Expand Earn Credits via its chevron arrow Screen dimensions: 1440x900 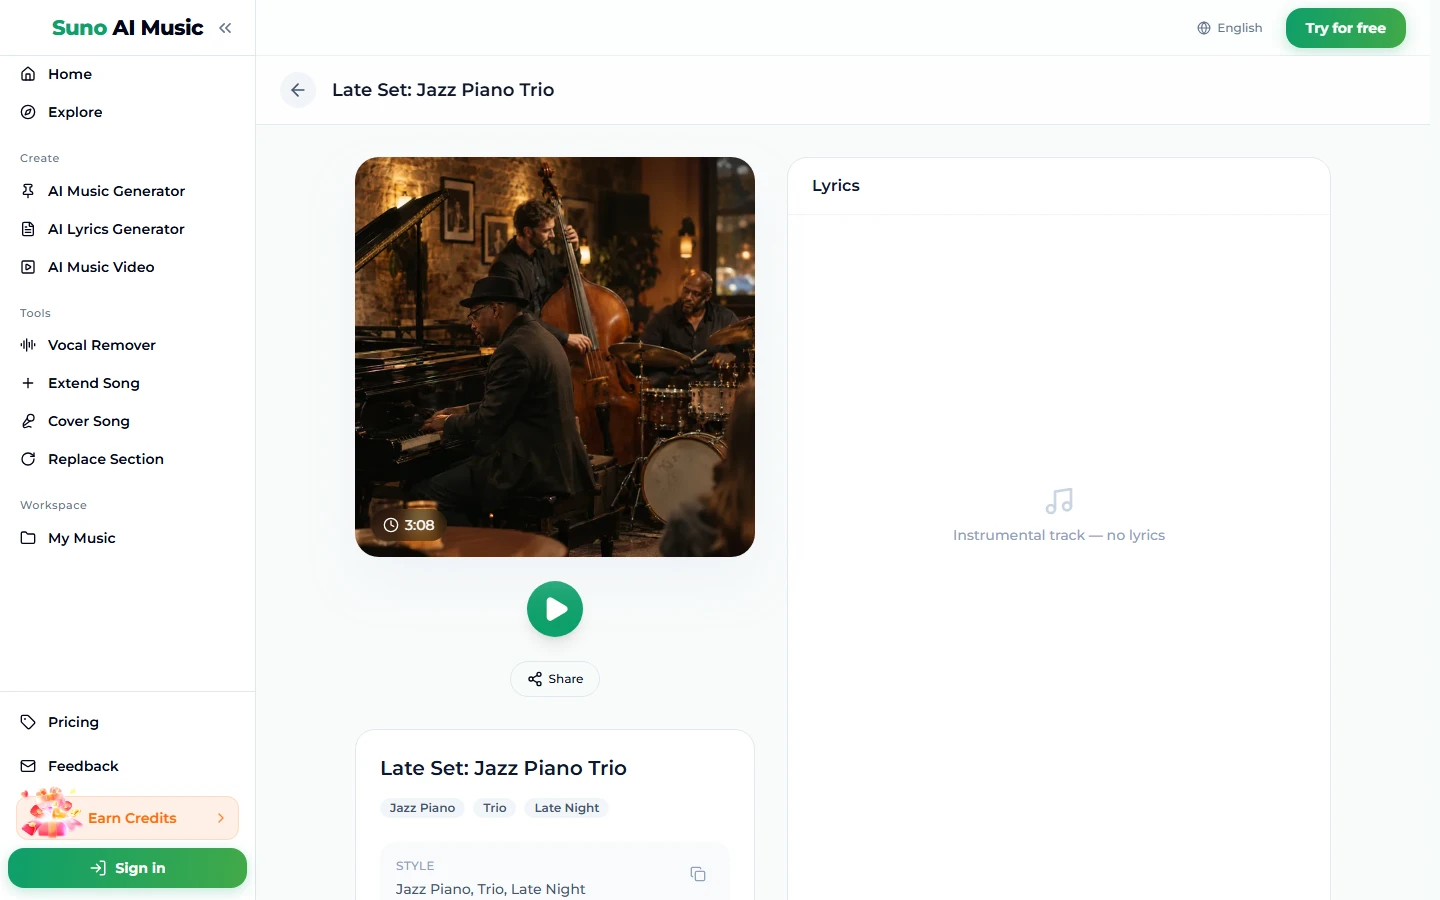point(221,818)
